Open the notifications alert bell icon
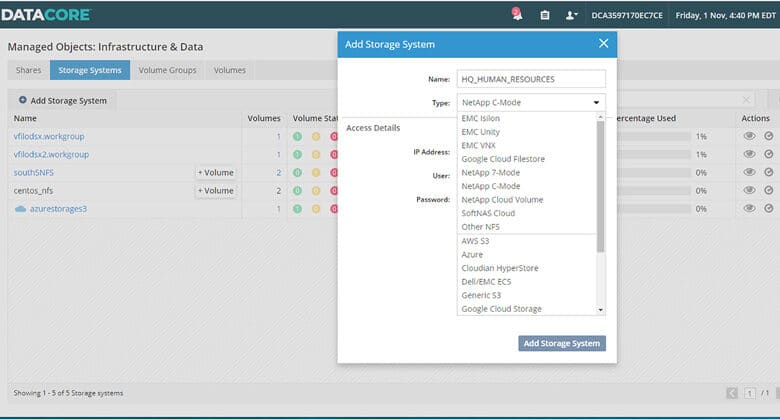 (517, 14)
